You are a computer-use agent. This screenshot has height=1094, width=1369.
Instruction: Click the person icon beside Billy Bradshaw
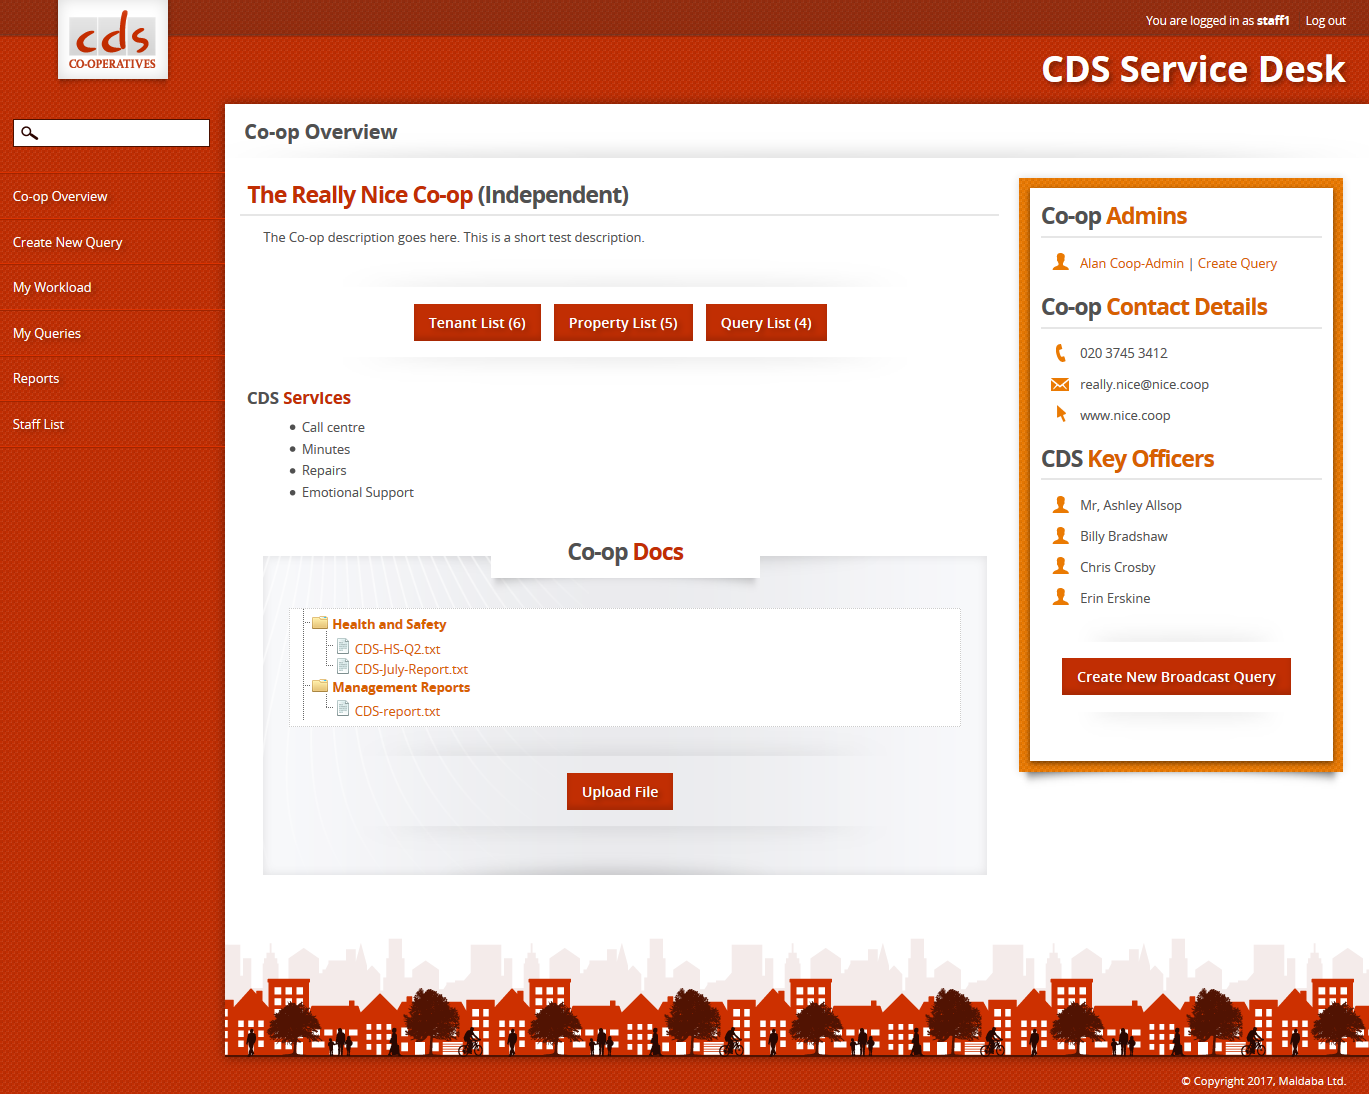tap(1060, 536)
